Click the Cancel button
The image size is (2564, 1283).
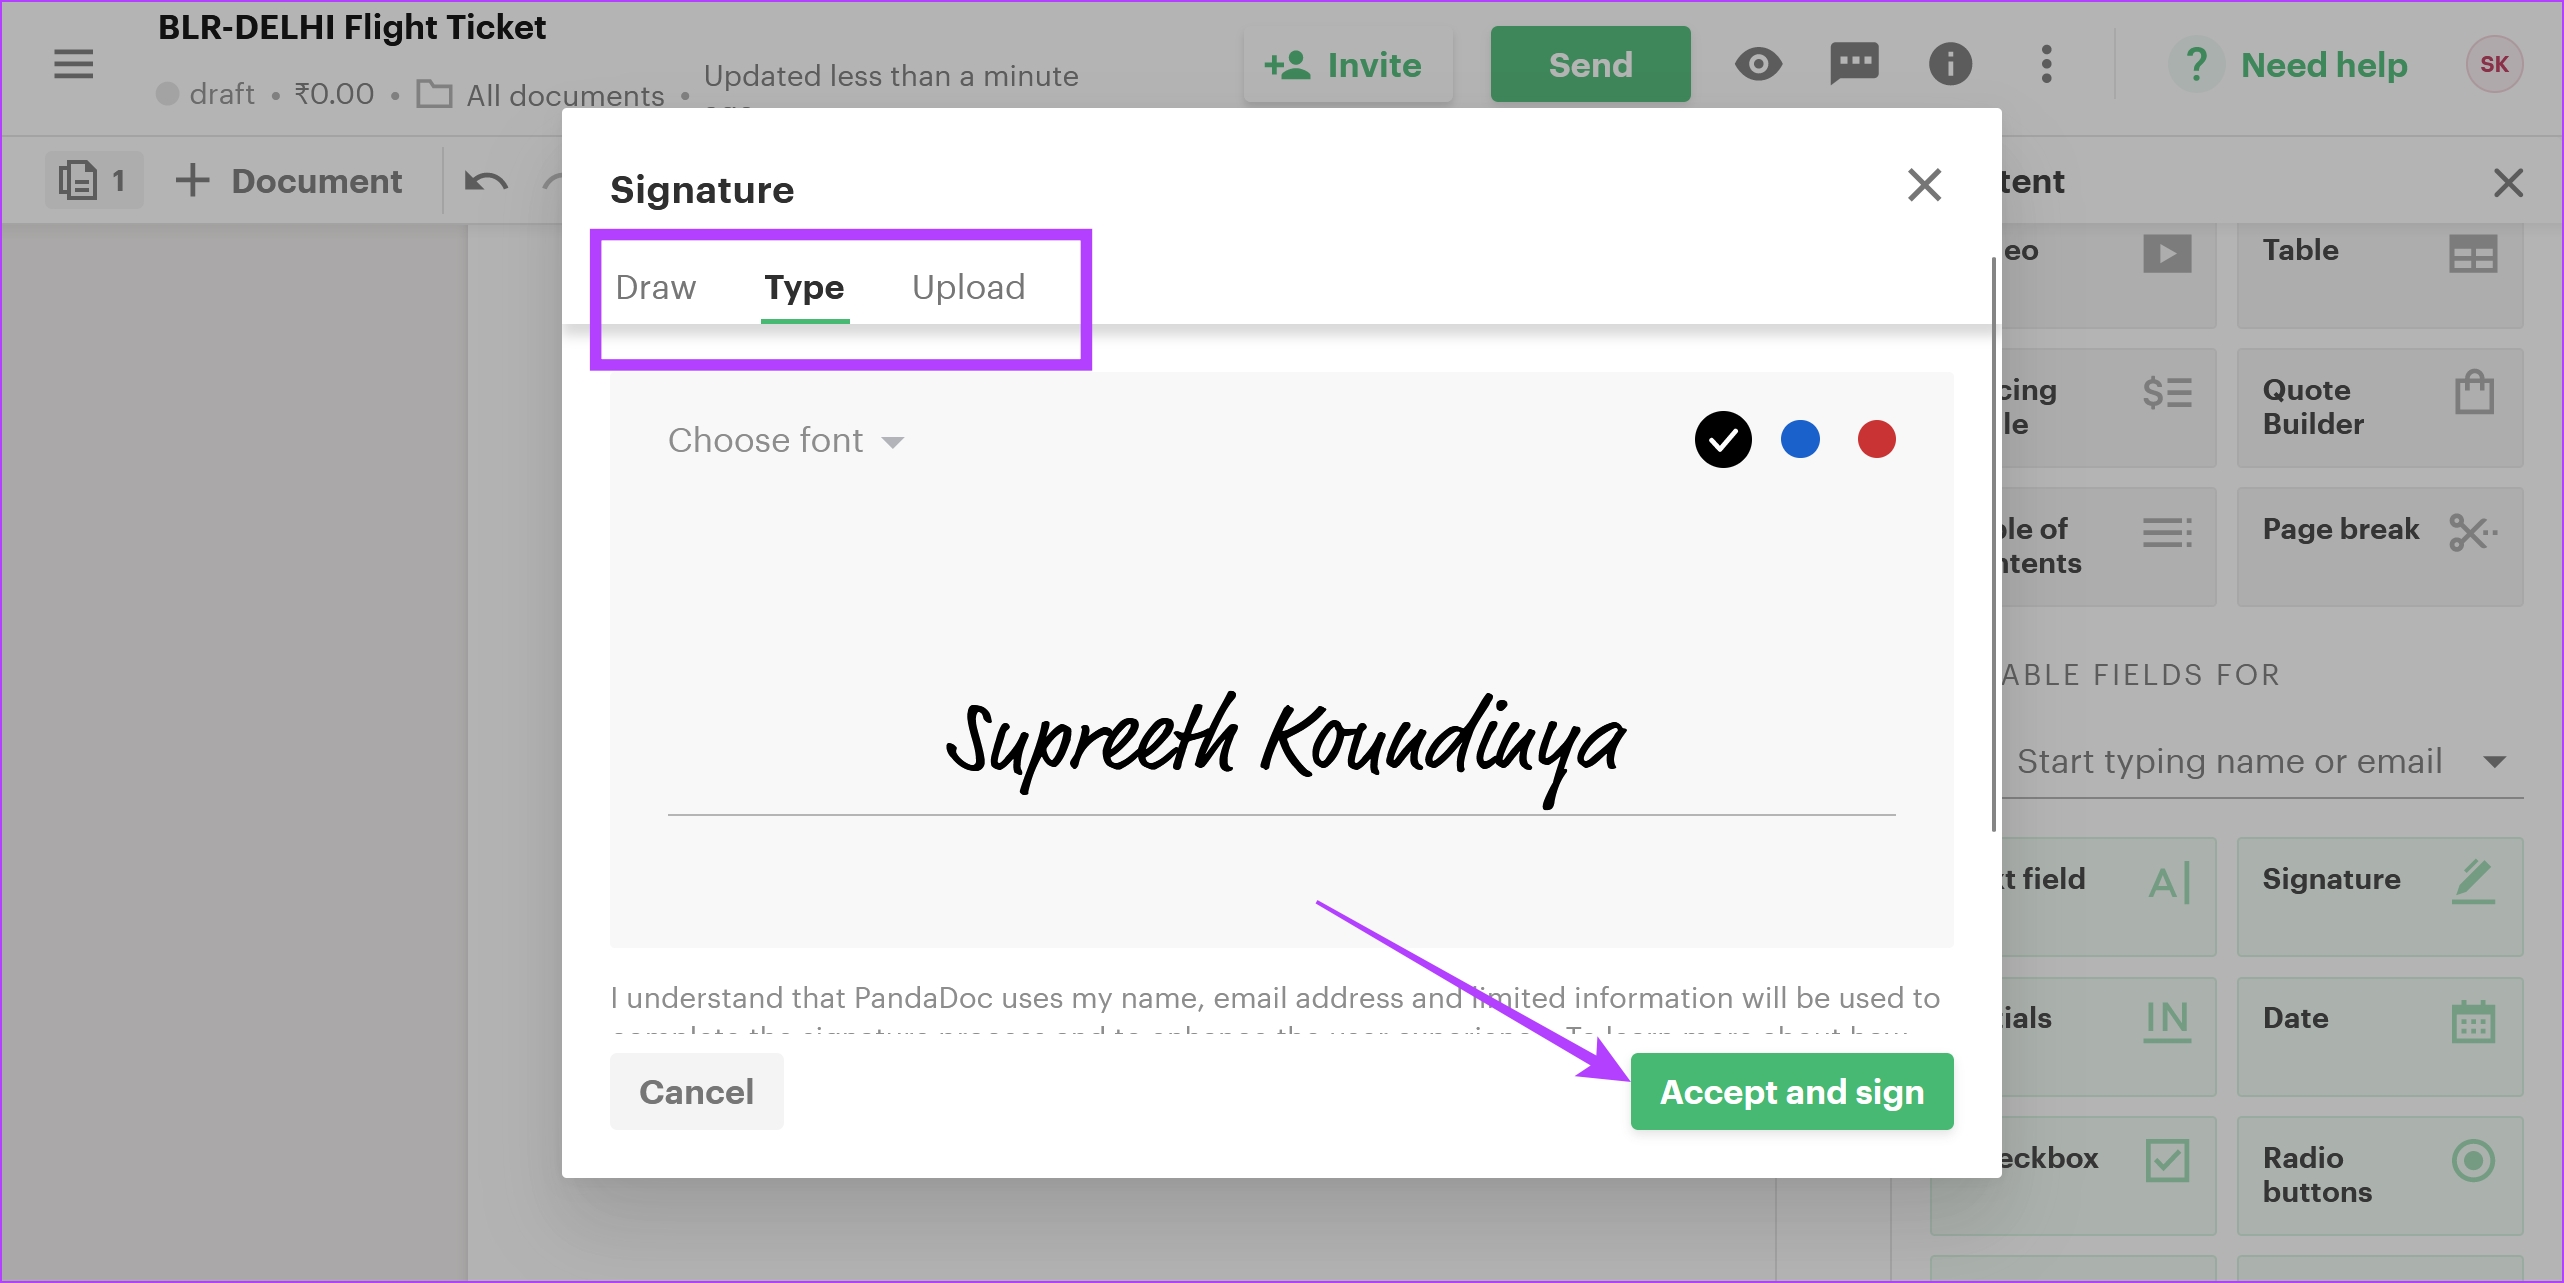click(x=696, y=1091)
